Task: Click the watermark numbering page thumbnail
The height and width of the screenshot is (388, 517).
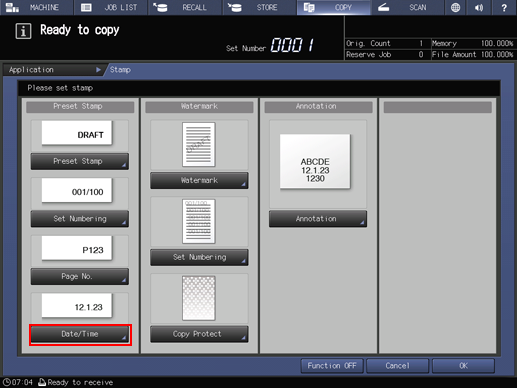Action: pos(199,221)
